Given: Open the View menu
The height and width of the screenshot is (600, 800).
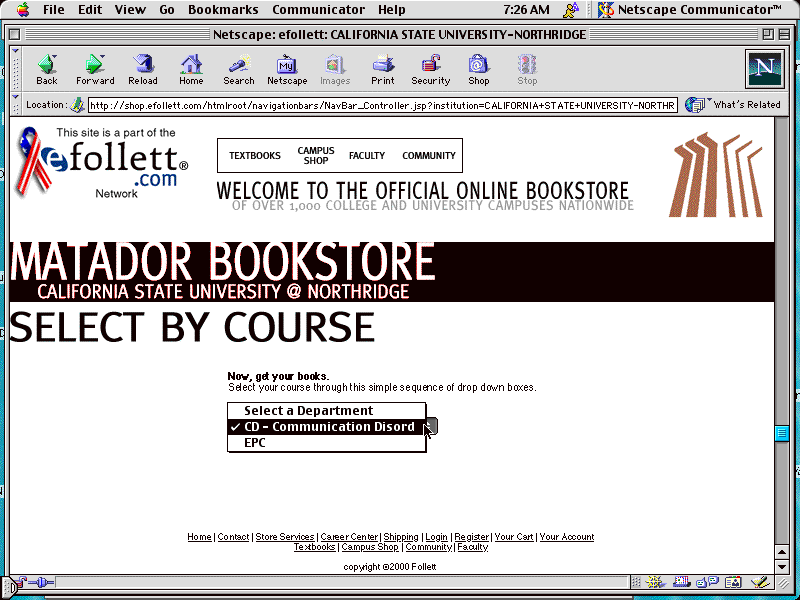Looking at the screenshot, I should (130, 10).
